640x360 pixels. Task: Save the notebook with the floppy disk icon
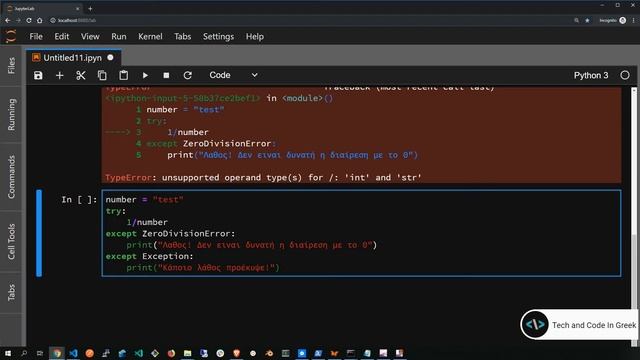[38, 76]
